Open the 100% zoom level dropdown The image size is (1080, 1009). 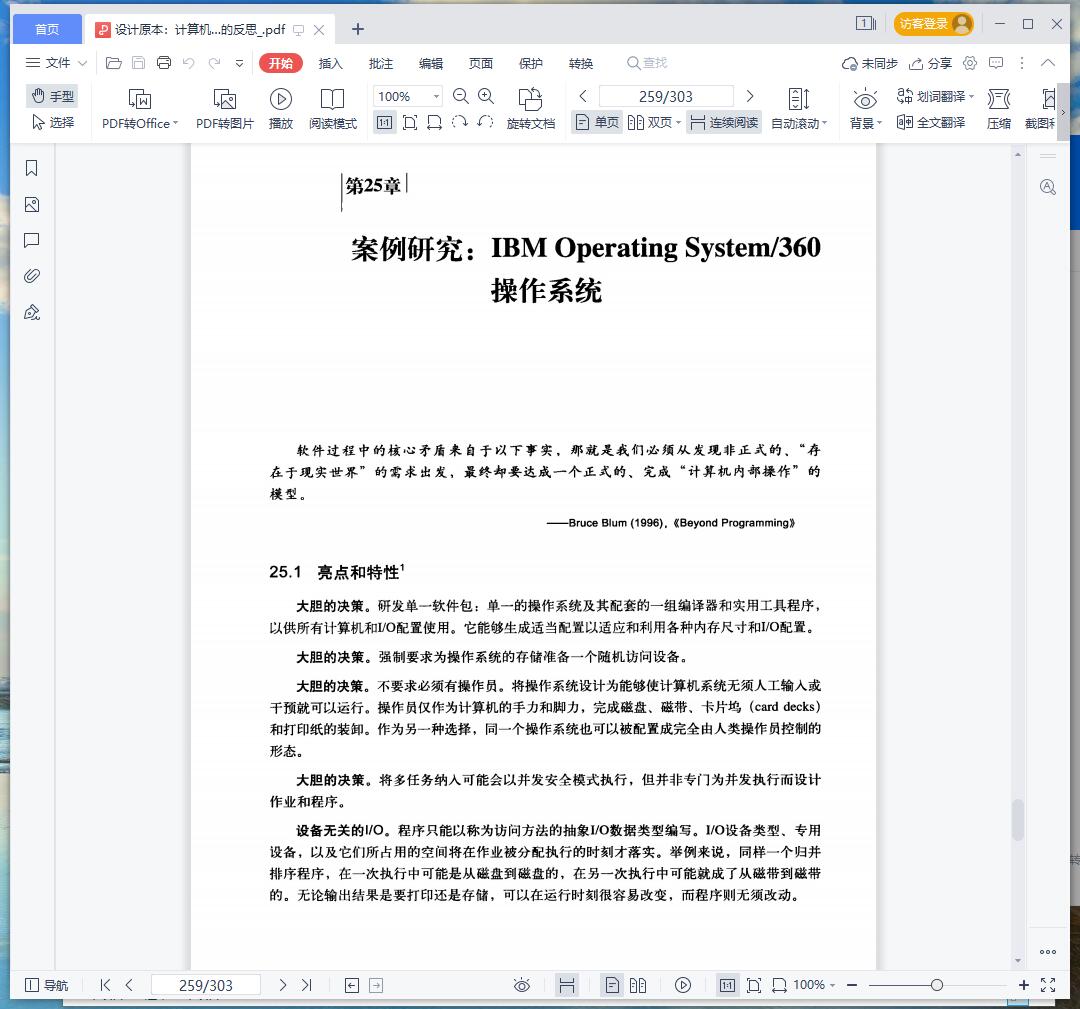point(436,96)
